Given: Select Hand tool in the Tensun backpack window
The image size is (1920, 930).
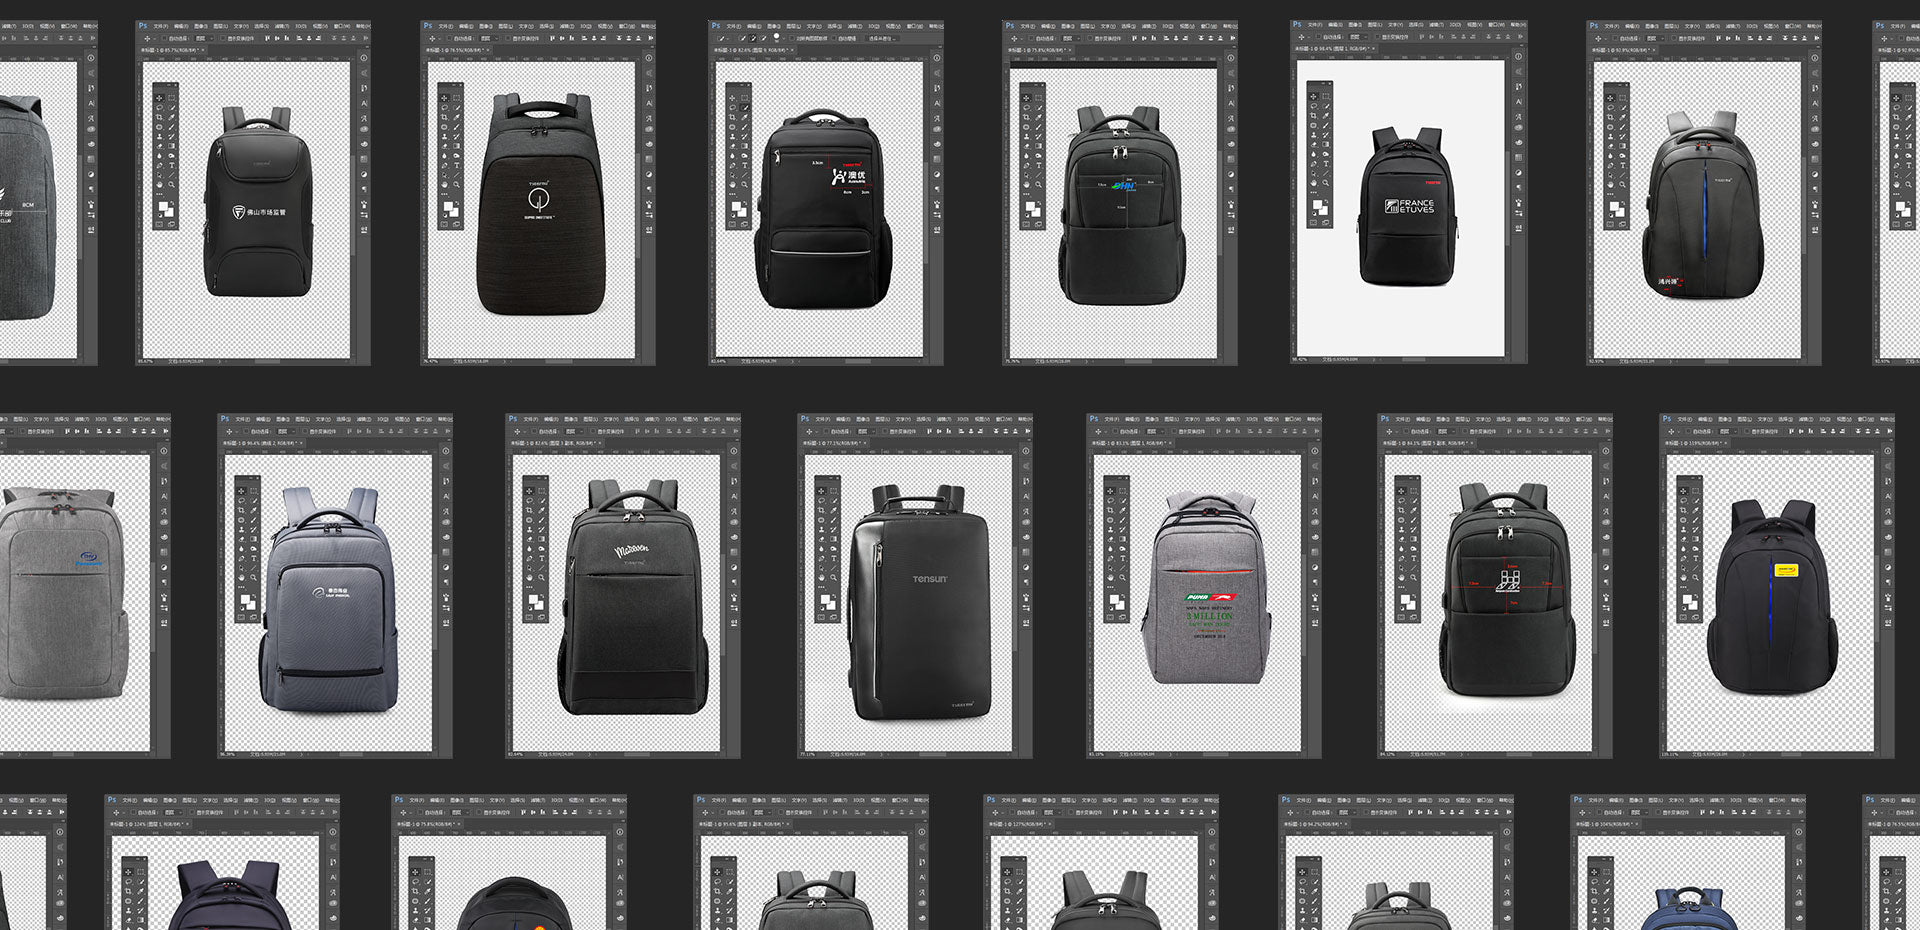Looking at the screenshot, I should 821,577.
